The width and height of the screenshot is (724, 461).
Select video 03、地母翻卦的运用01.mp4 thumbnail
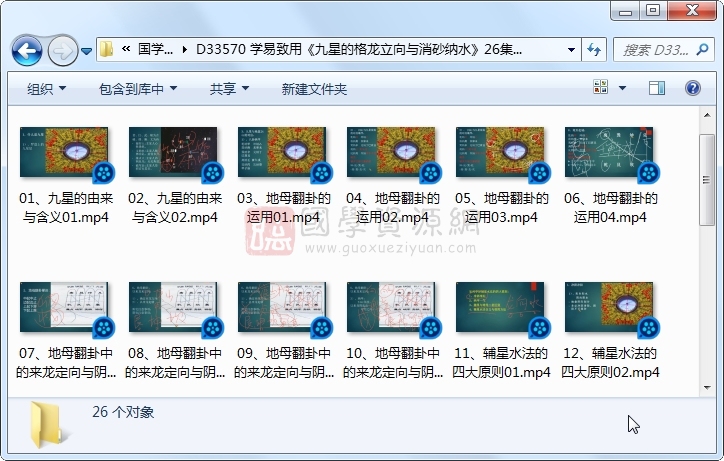pos(282,152)
